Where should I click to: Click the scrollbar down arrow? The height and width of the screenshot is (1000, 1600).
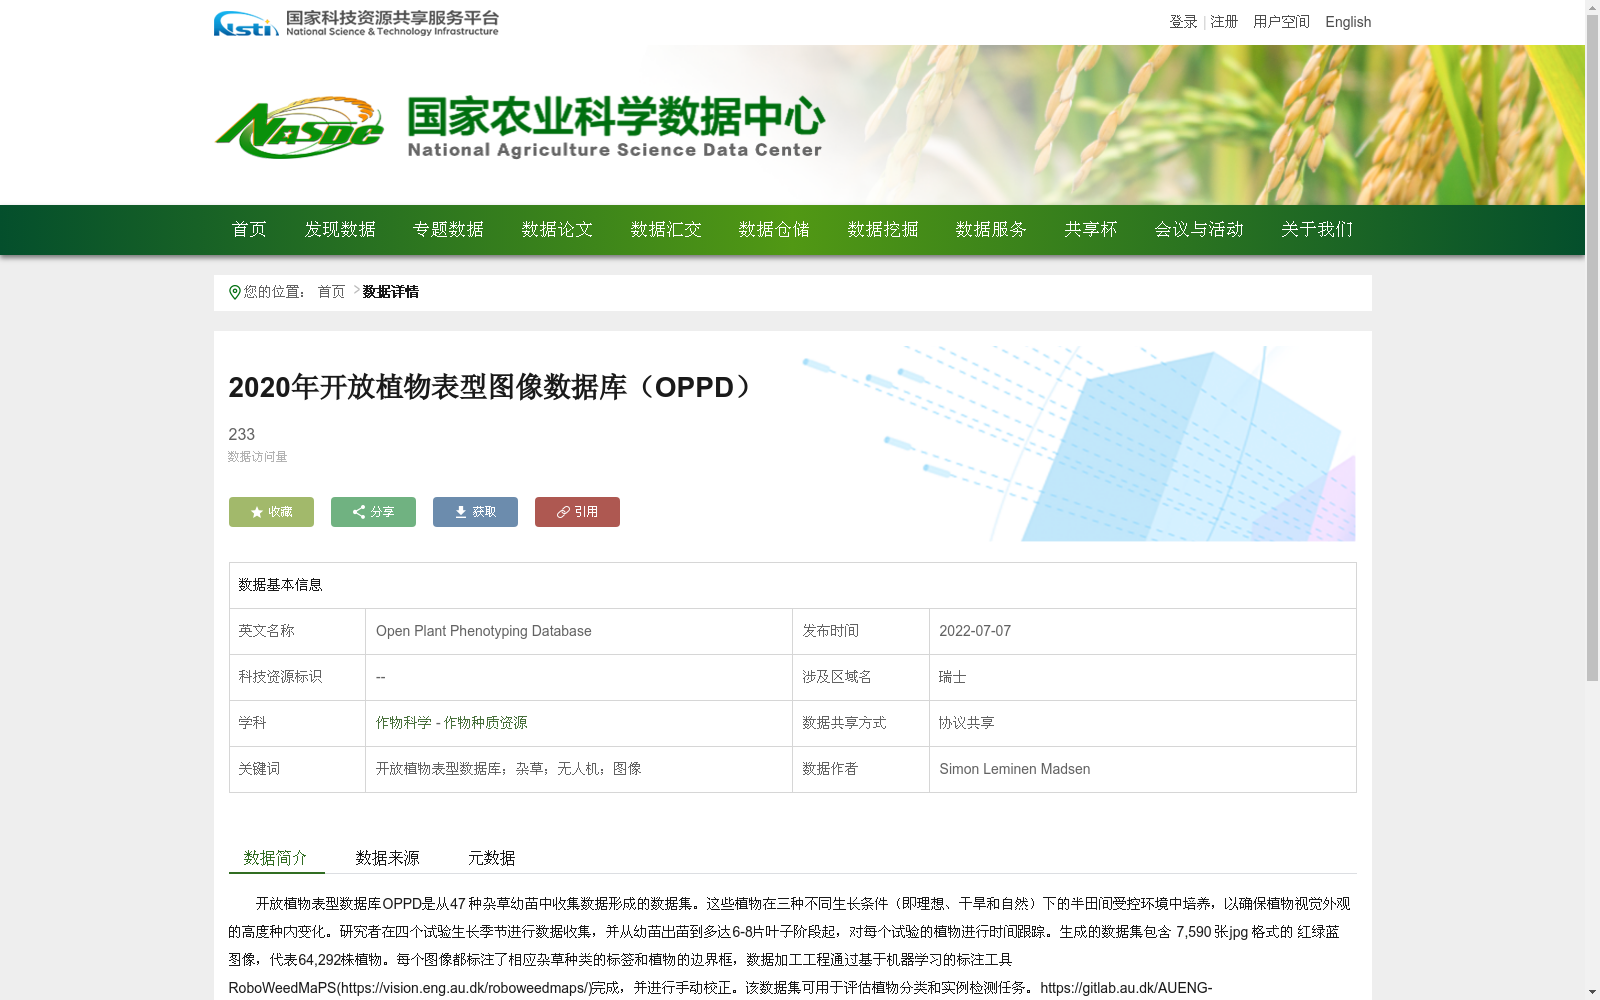(x=1592, y=992)
